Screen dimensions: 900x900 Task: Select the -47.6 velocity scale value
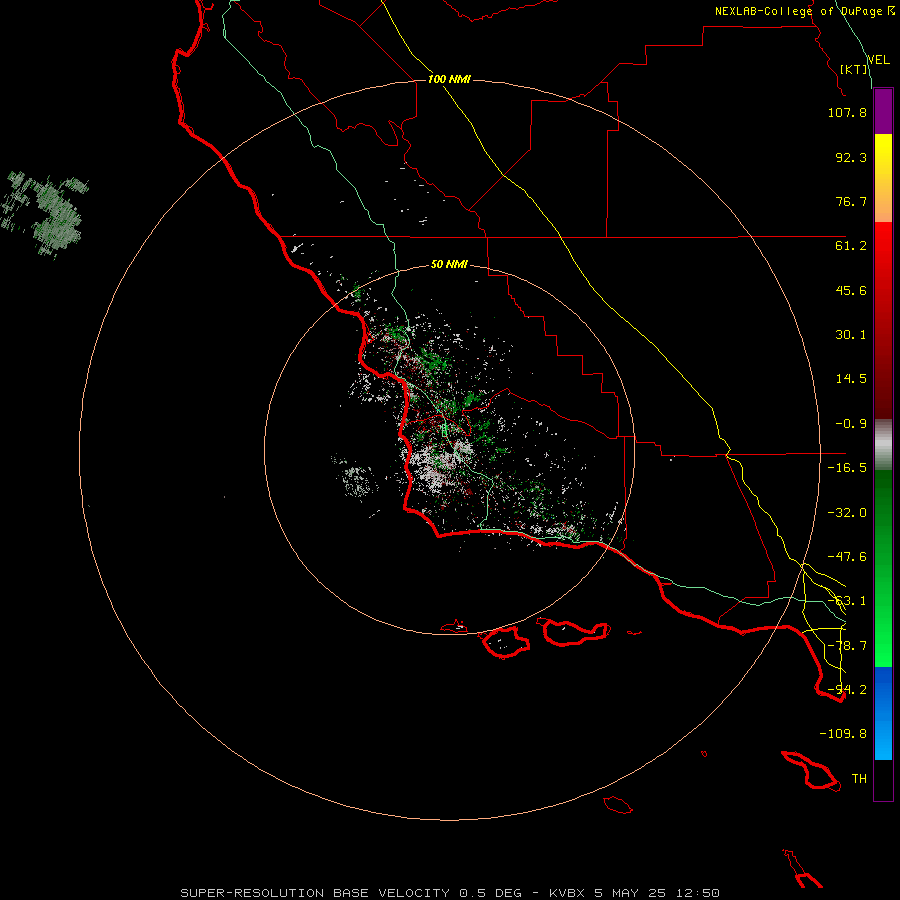[x=847, y=557]
